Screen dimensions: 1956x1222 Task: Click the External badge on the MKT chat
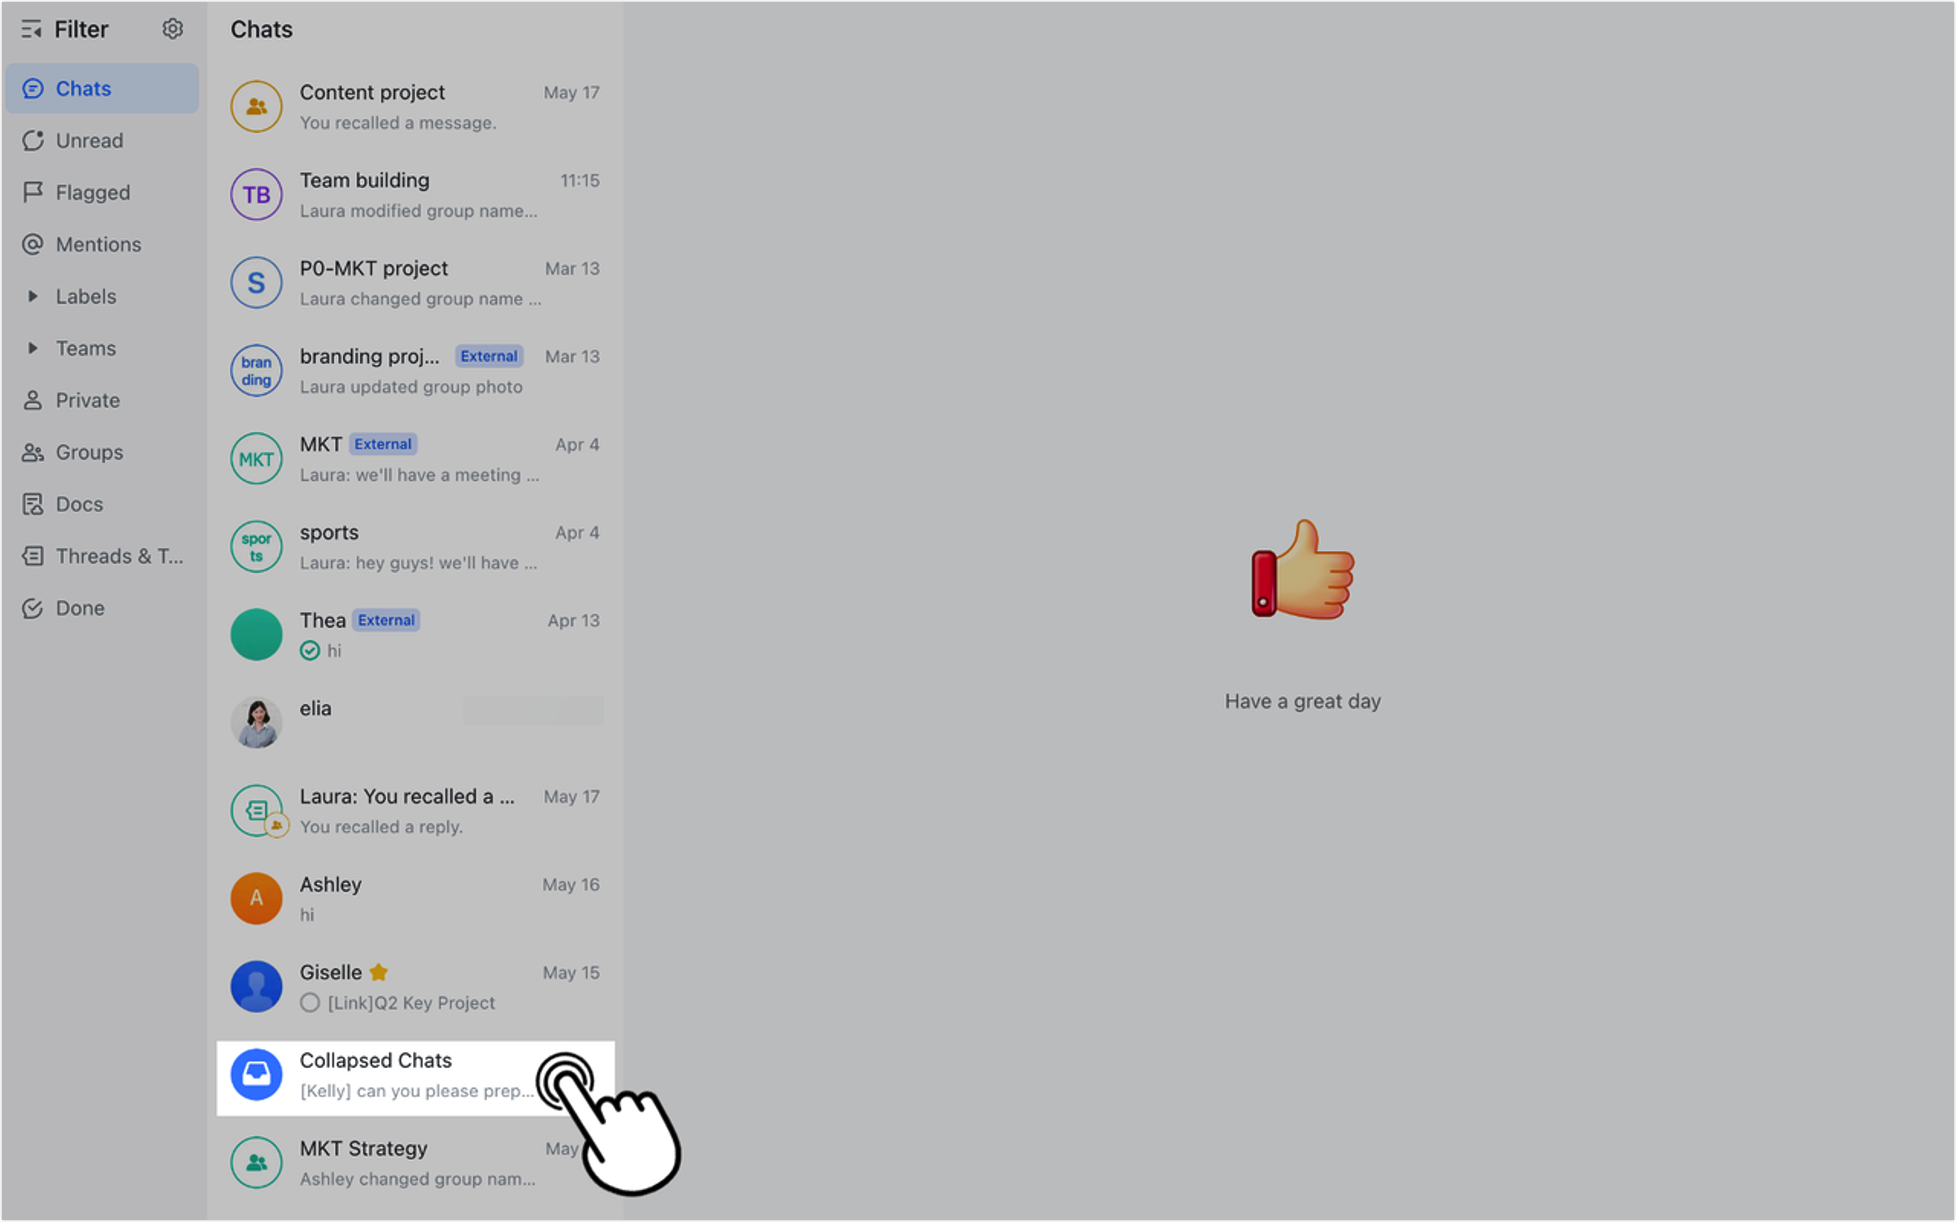pos(383,443)
